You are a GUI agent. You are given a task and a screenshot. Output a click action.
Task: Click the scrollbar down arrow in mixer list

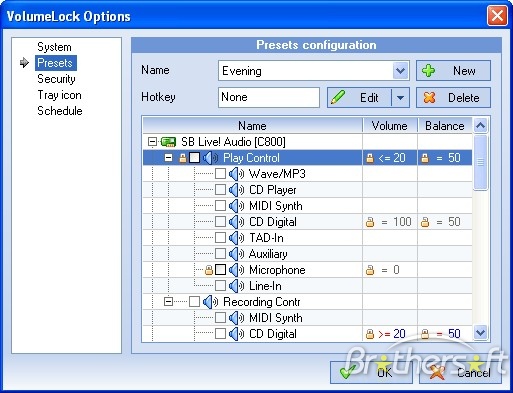click(x=480, y=333)
